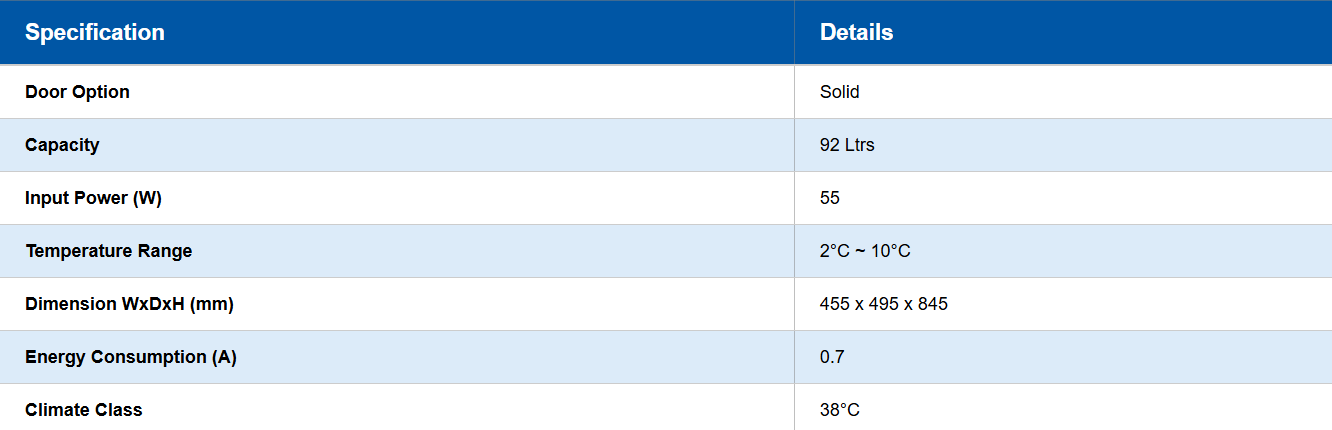Click the 38°C climate class value
This screenshot has height=430, width=1332.
tap(840, 410)
